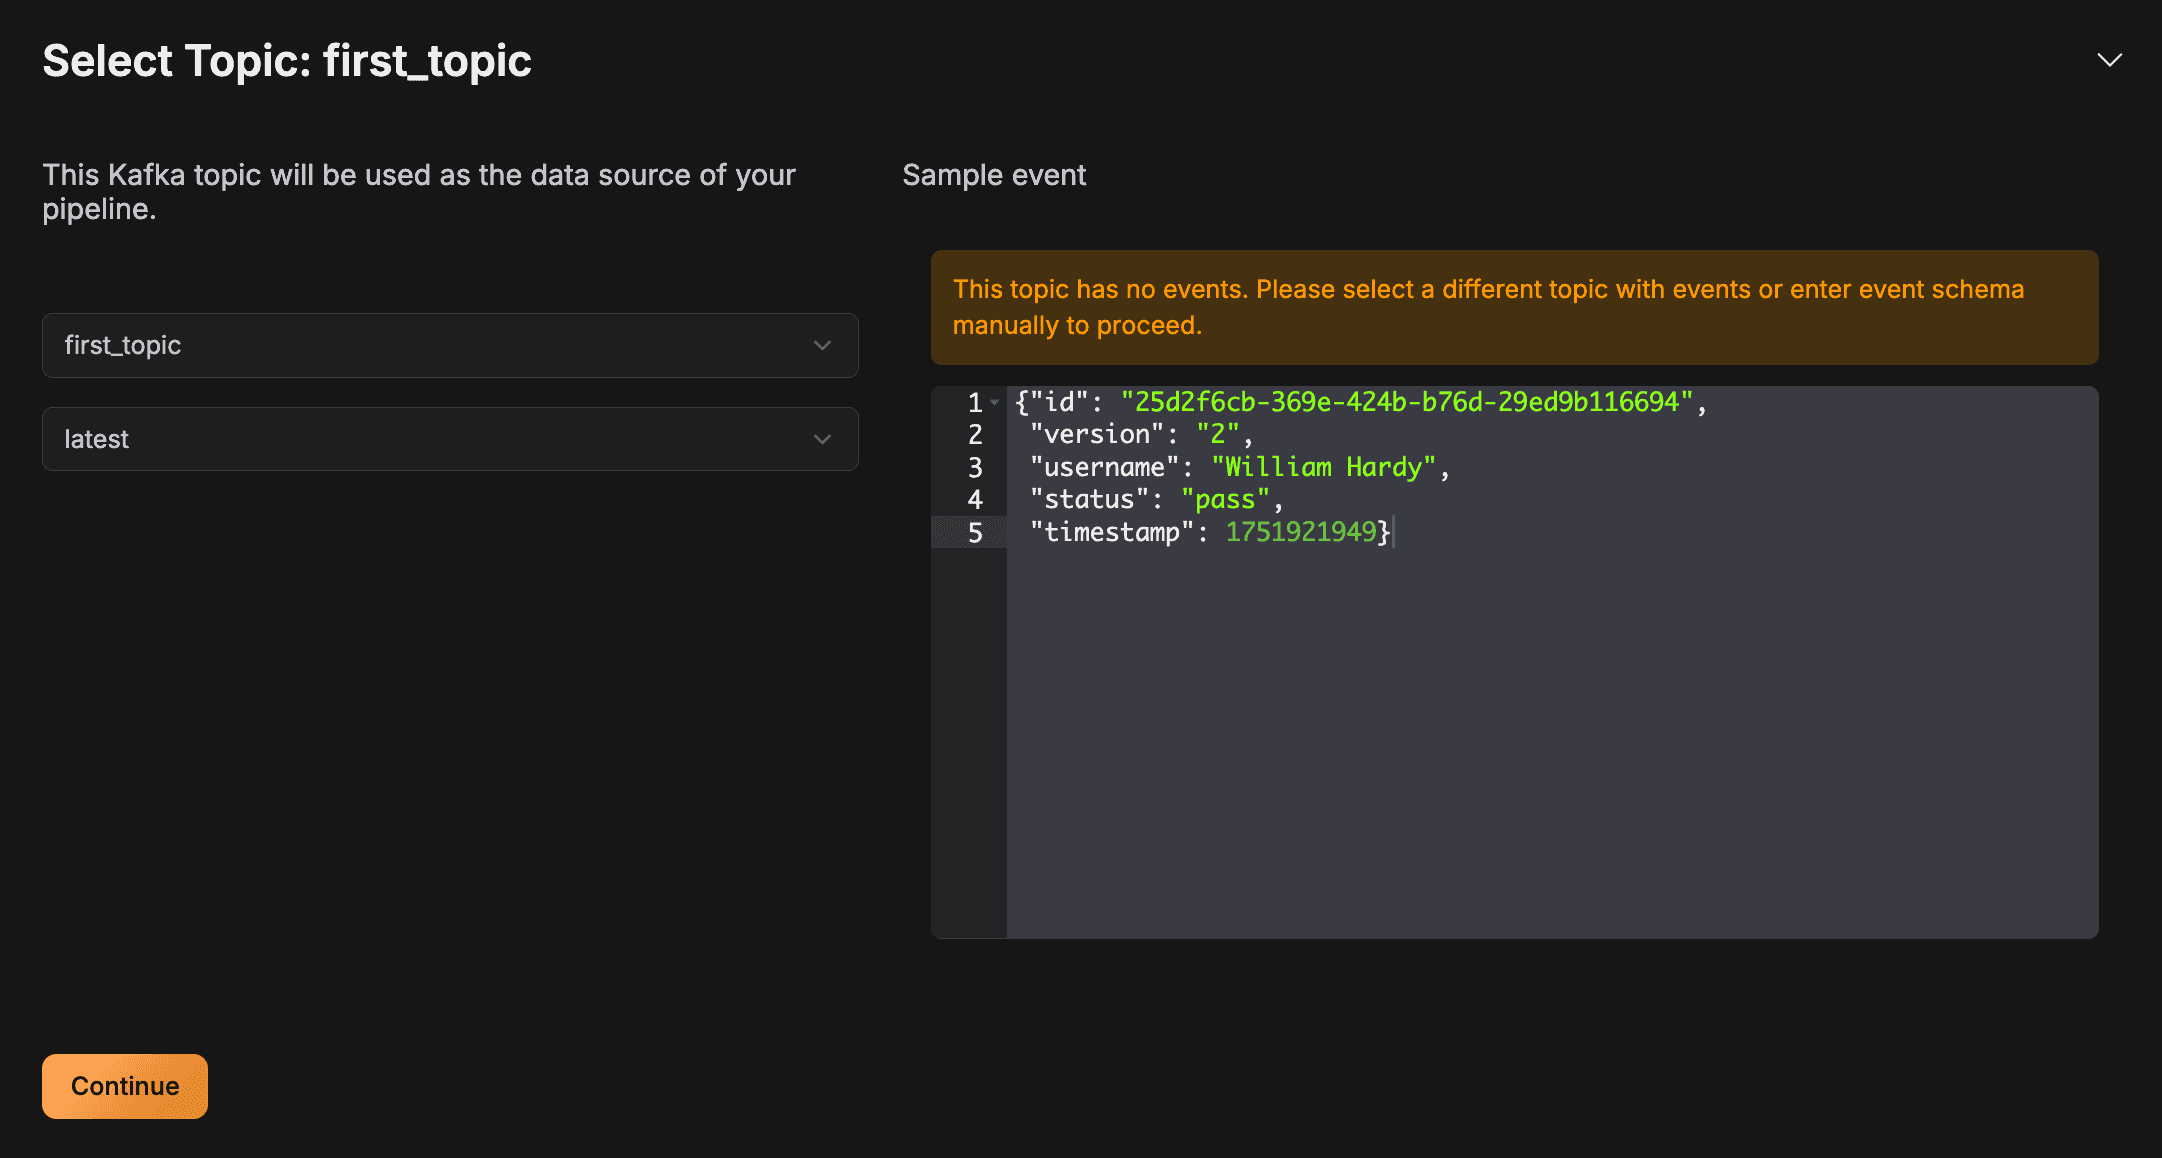This screenshot has width=2162, height=1158.
Task: Click the "pass" status value
Action: click(1225, 500)
